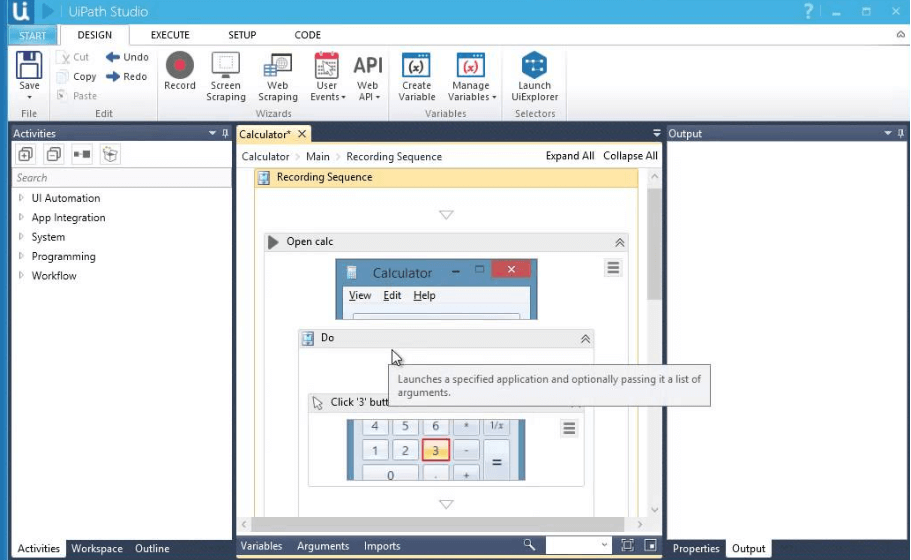This screenshot has height=560, width=911.
Task: Open the Imports panel
Action: pyautogui.click(x=382, y=546)
